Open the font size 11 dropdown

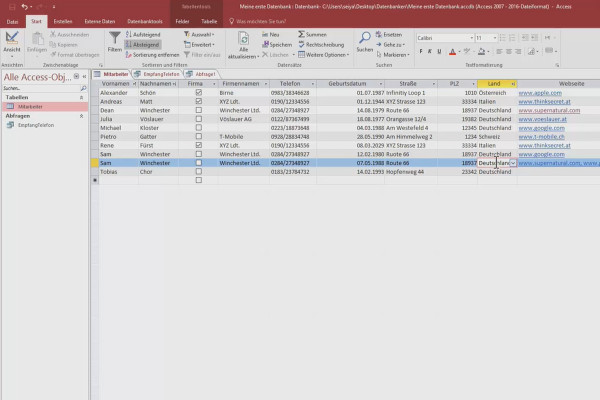pyautogui.click(x=495, y=38)
